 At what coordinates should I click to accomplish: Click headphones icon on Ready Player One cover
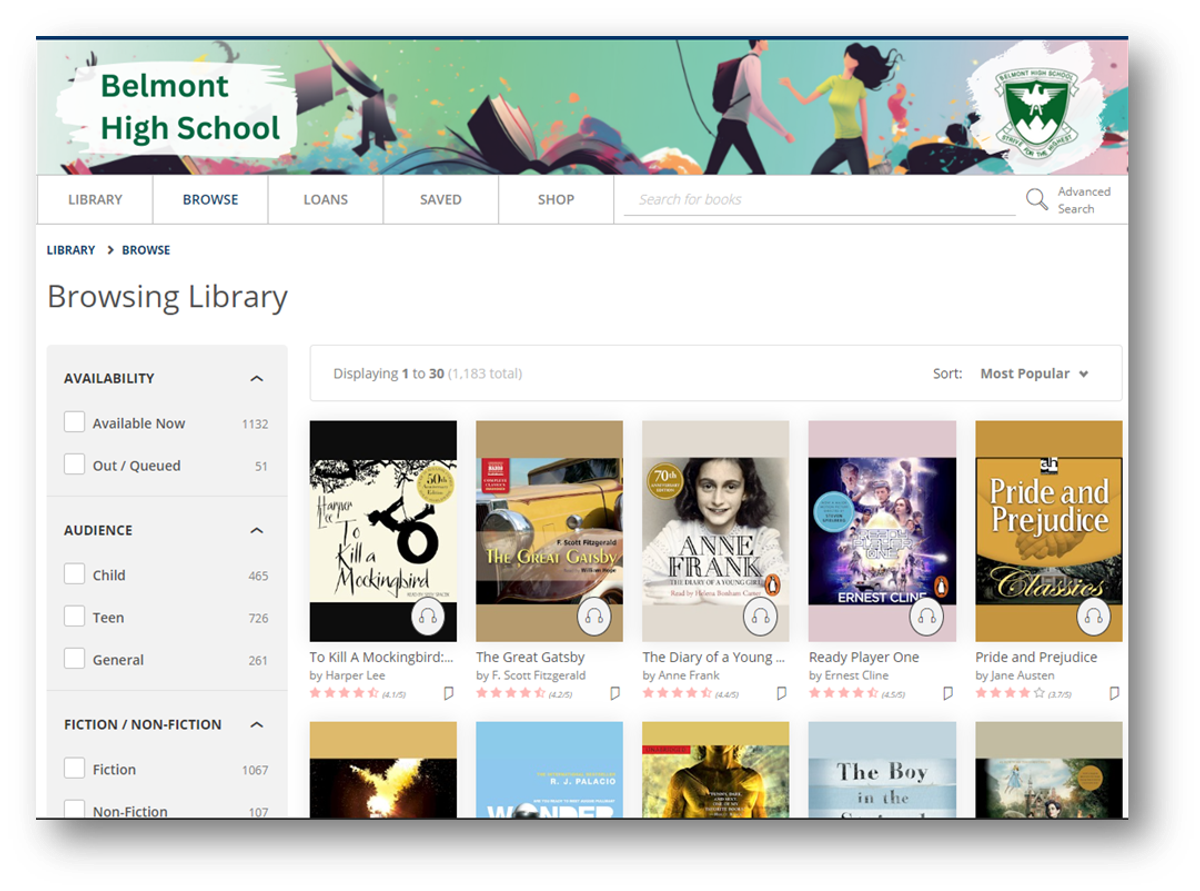coord(928,617)
